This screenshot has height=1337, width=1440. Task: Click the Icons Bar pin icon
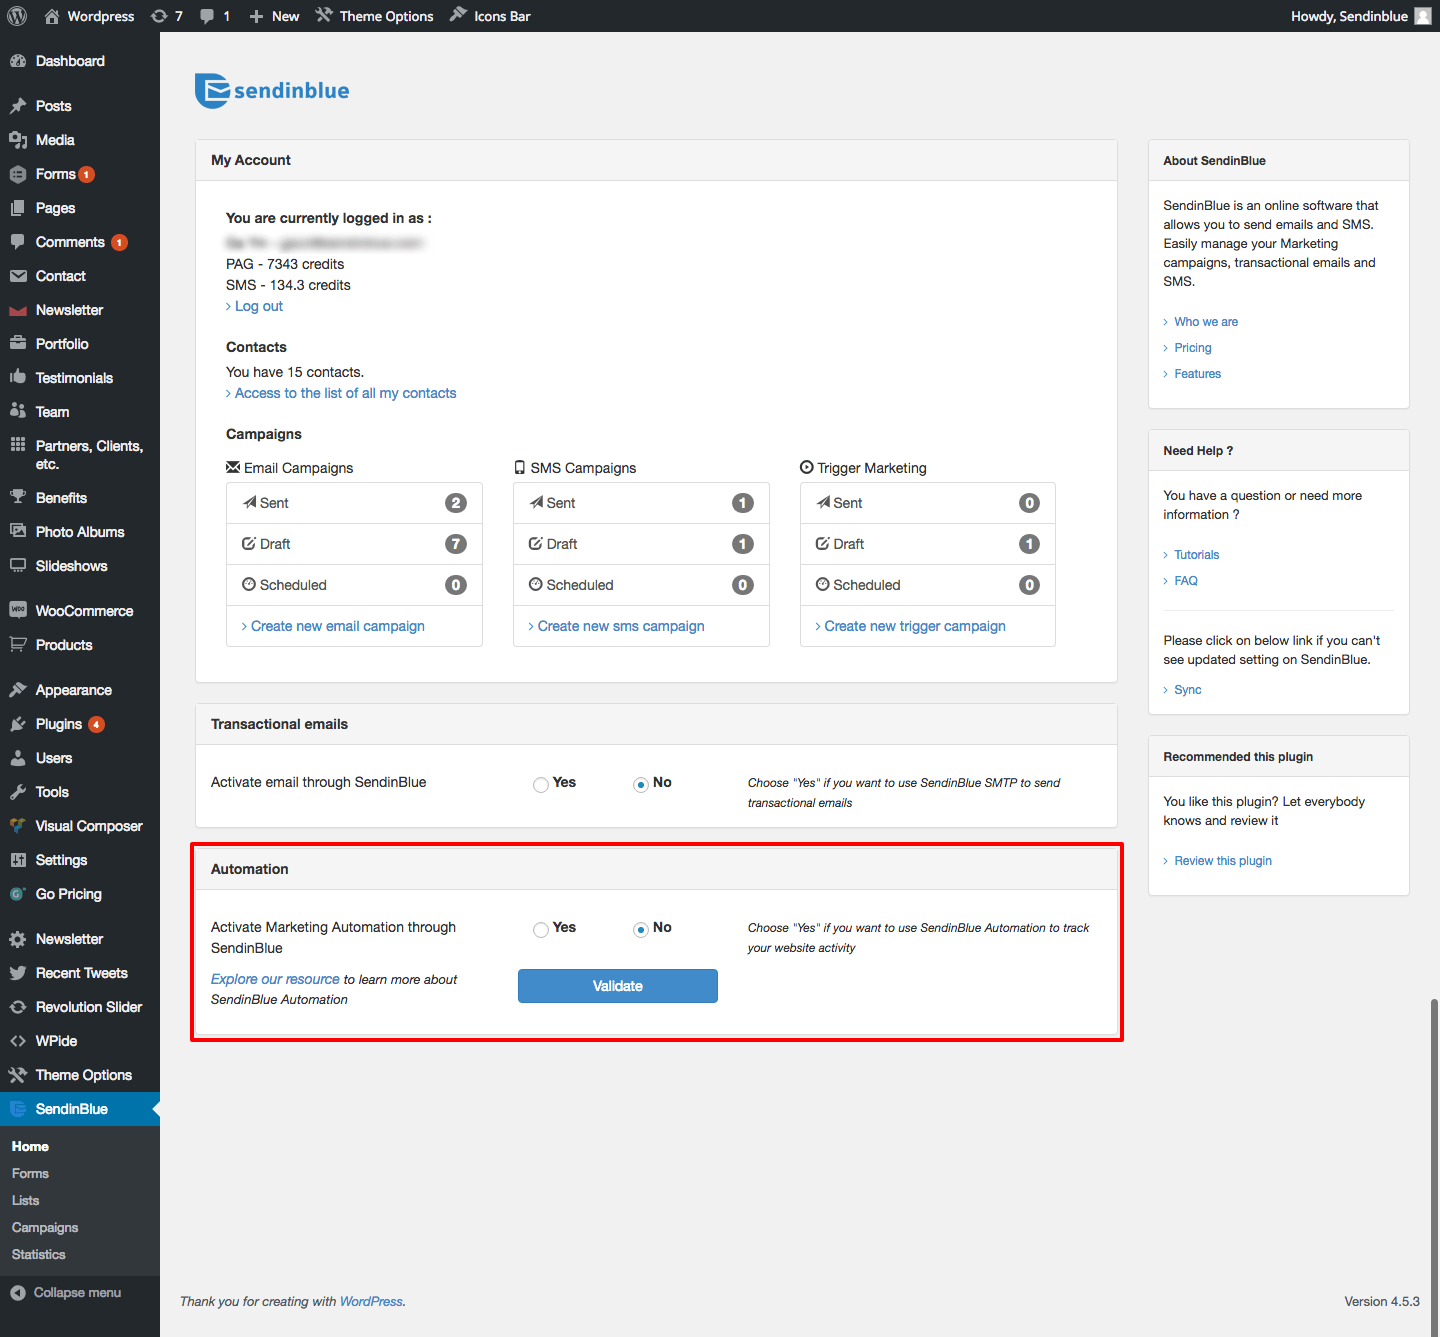[x=458, y=15]
